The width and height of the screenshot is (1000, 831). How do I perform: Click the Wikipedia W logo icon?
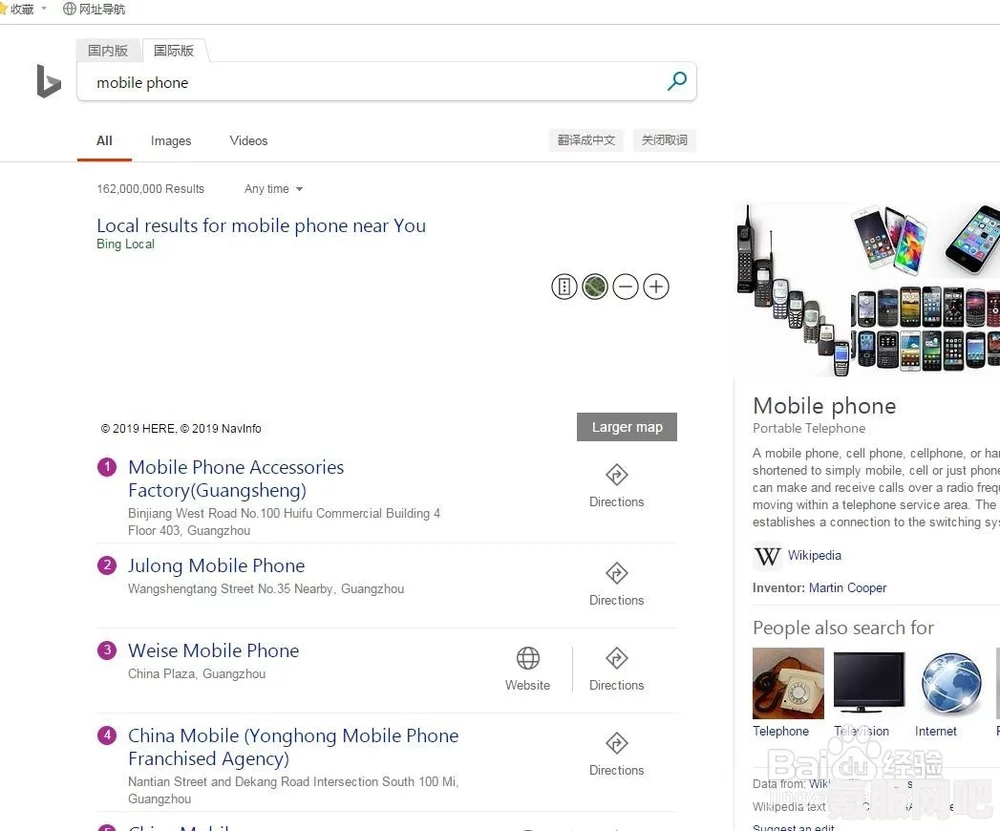(767, 556)
